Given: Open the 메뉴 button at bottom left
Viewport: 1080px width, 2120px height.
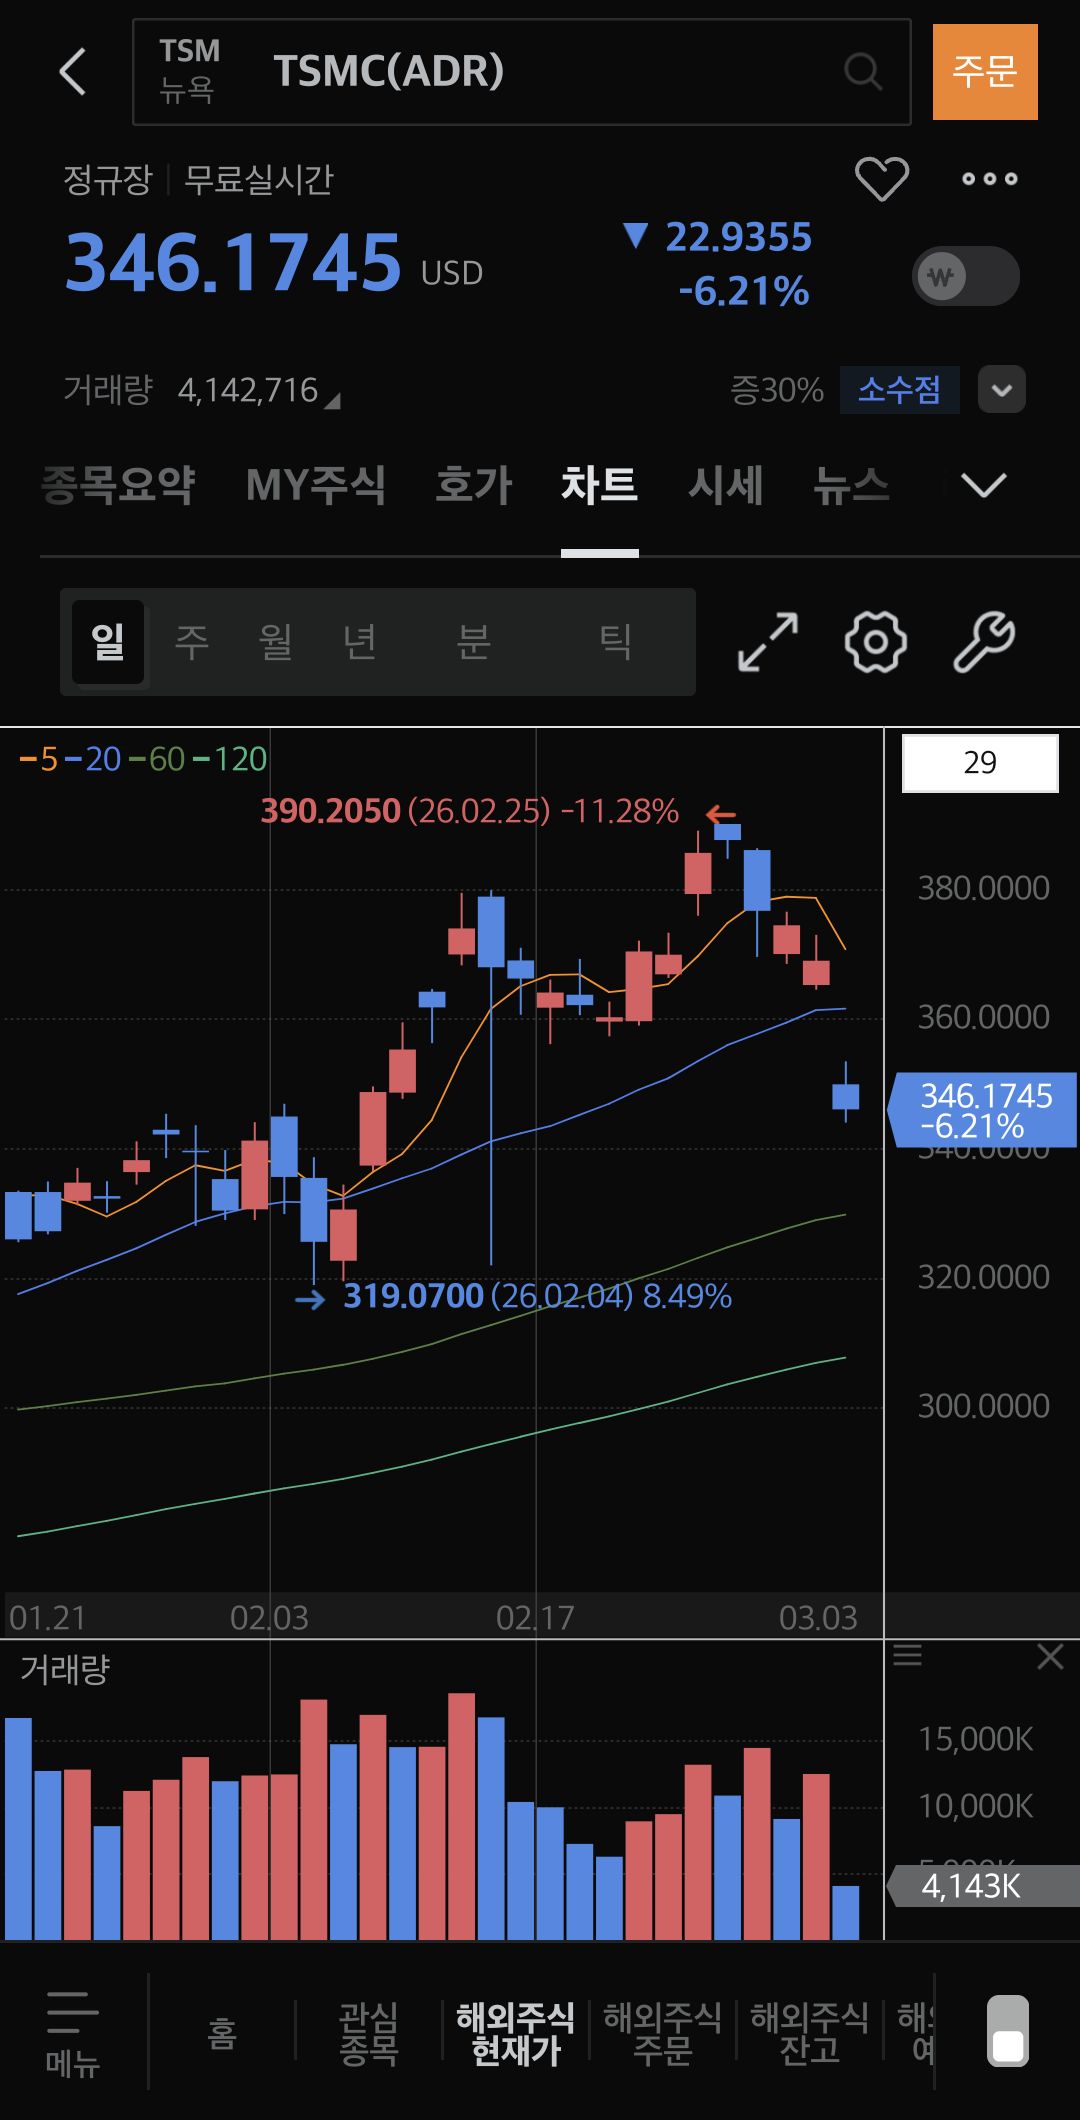Looking at the screenshot, I should pos(73,2033).
